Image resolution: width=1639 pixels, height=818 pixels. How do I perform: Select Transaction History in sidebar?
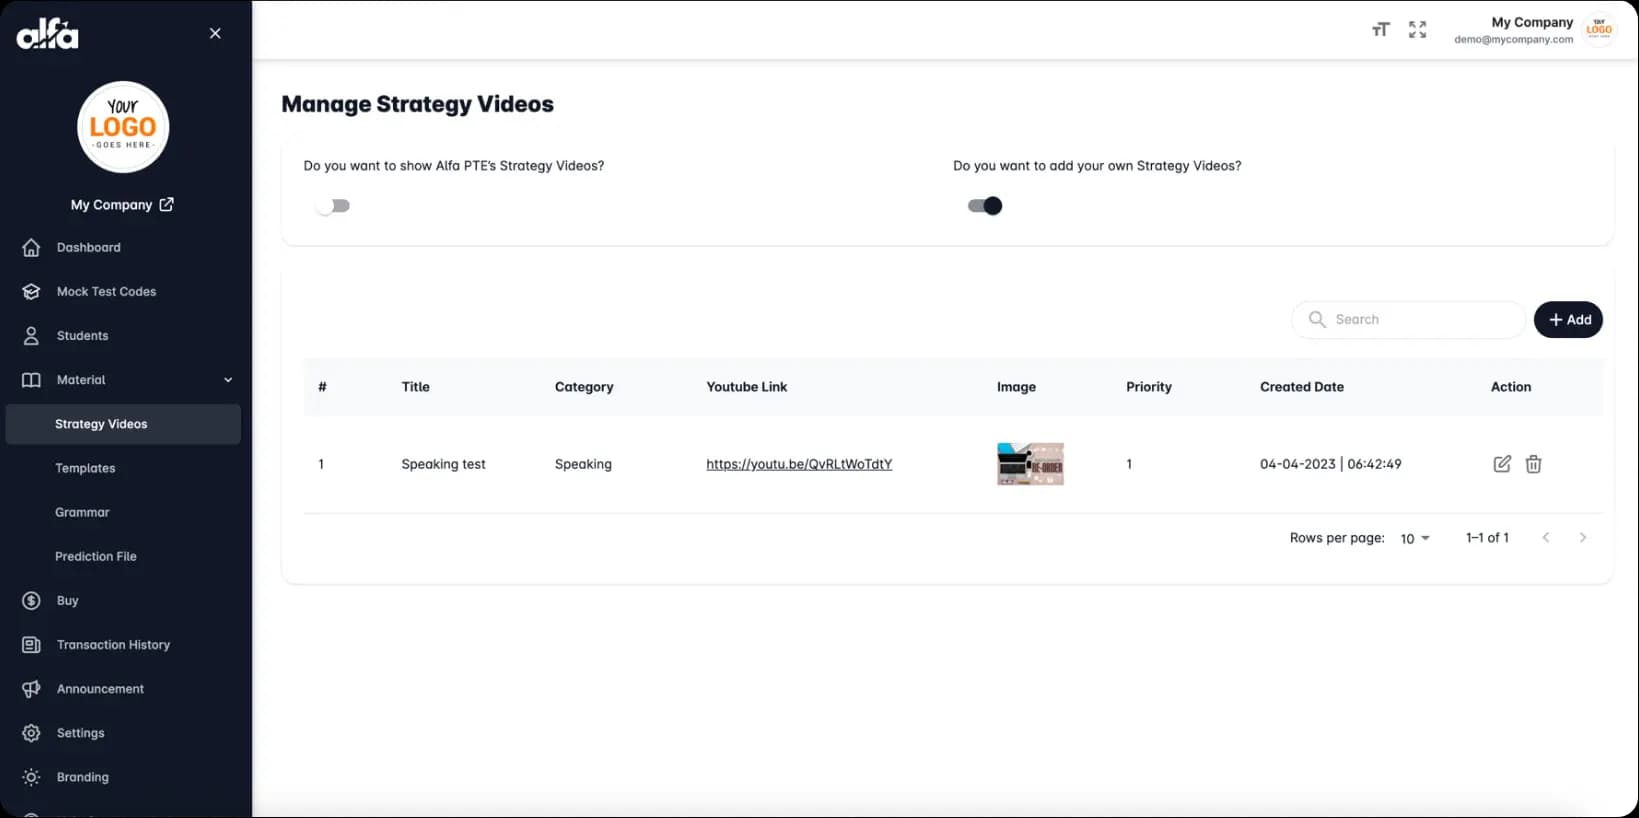(x=113, y=645)
